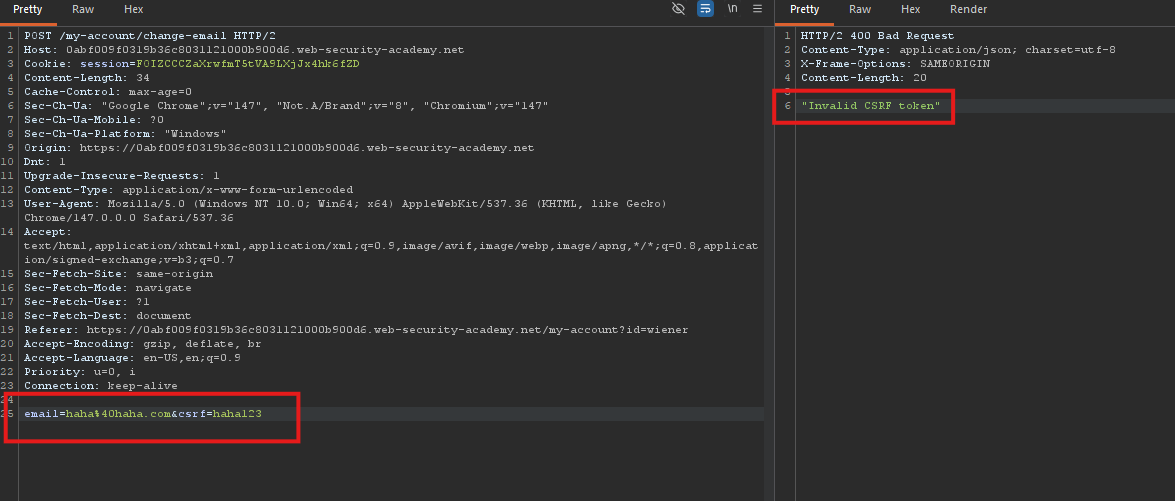Toggle the line wrap icon in request panel
Image resolution: width=1175 pixels, height=501 pixels.
pyautogui.click(x=705, y=9)
